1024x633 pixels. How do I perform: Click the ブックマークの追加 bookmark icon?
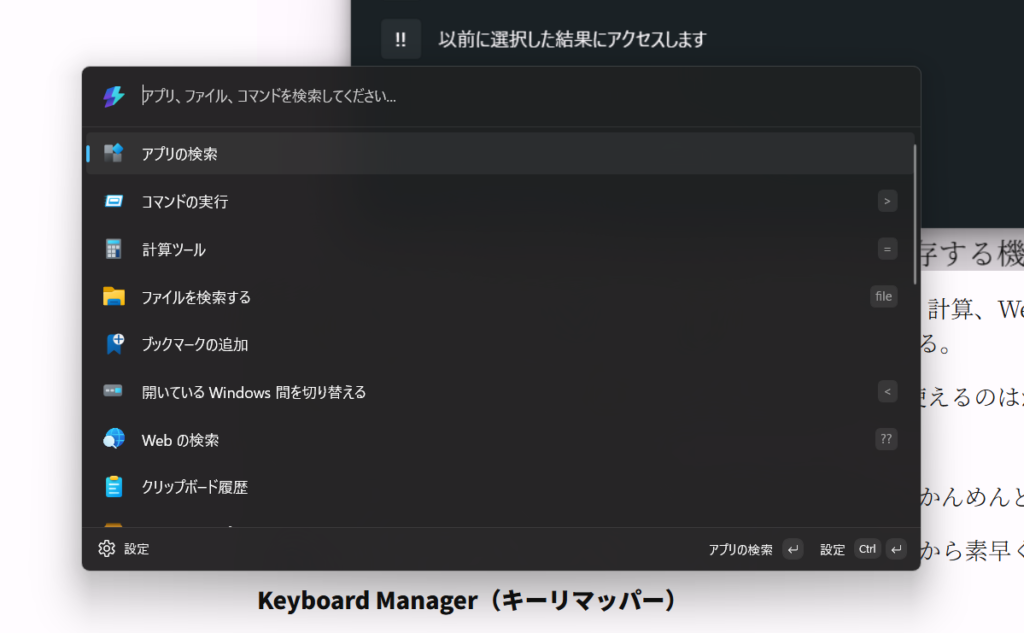[113, 344]
